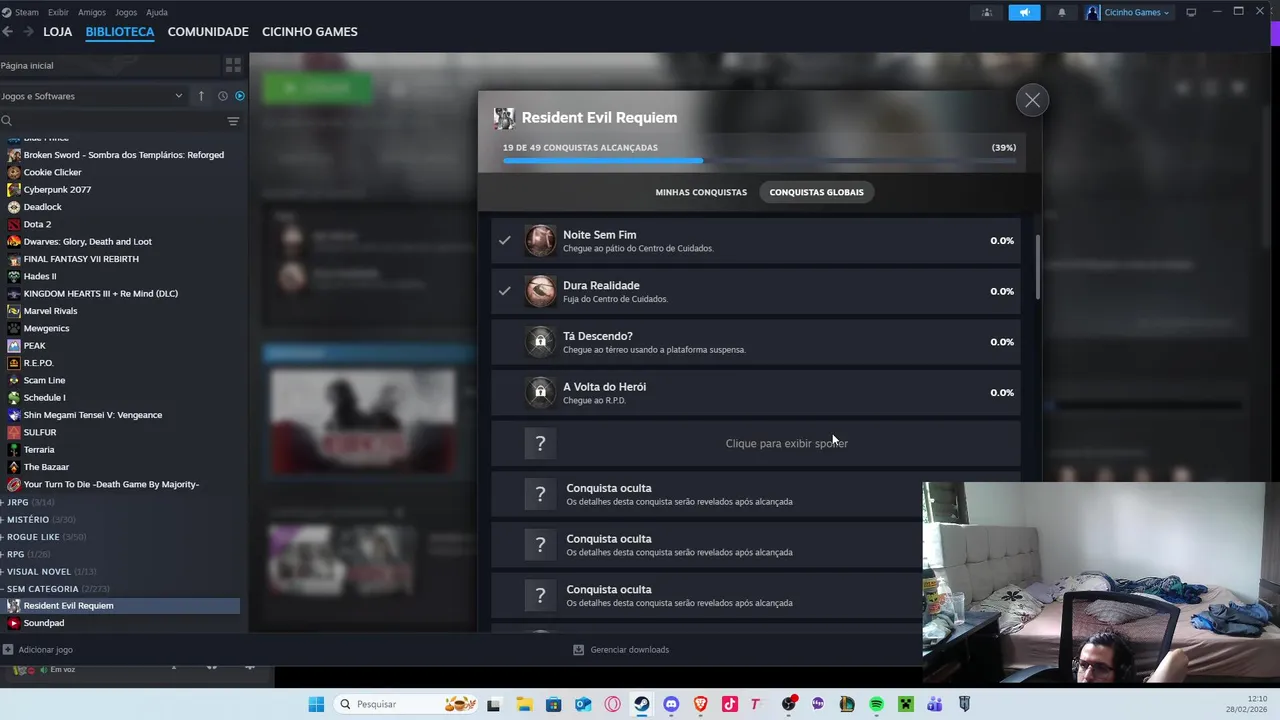Open the Jogos e Softwares filter dropdown
This screenshot has height=720, width=1280.
(94, 96)
